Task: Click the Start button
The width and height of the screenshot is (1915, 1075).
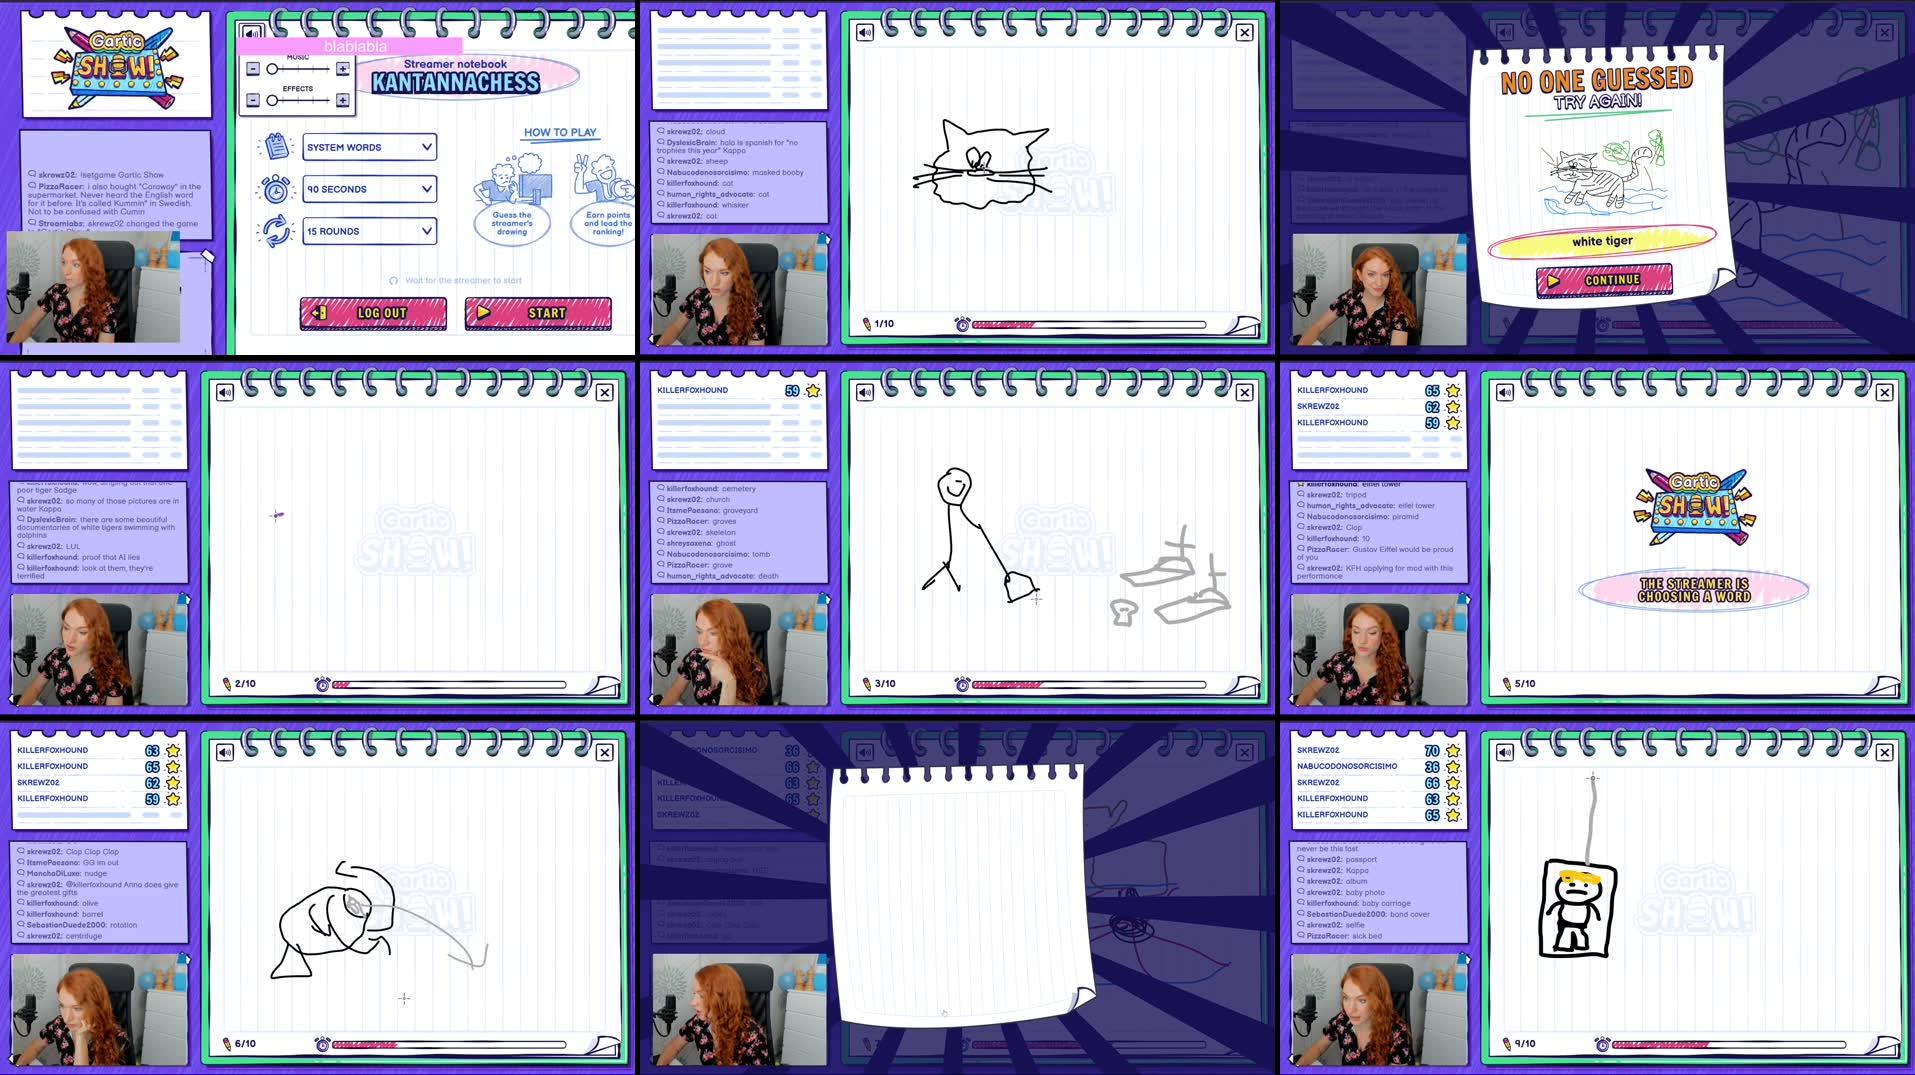Action: (x=538, y=313)
